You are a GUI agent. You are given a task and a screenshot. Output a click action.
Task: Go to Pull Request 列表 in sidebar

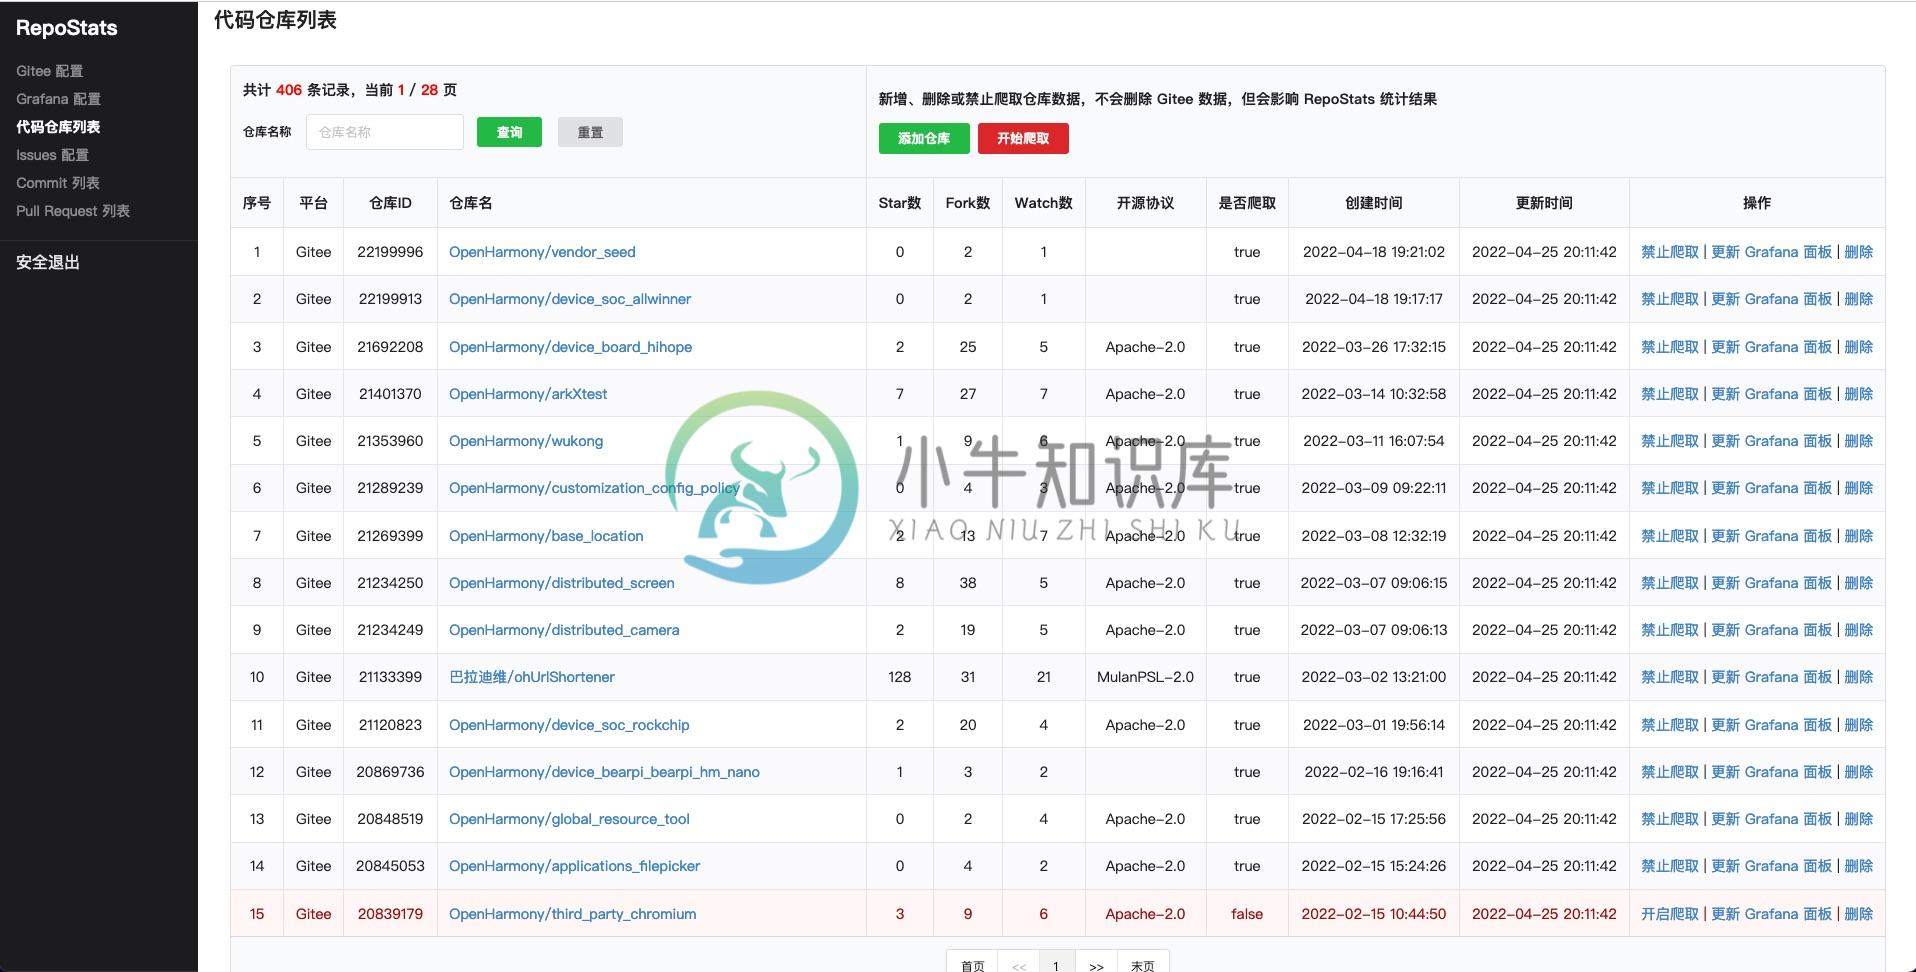coord(73,211)
